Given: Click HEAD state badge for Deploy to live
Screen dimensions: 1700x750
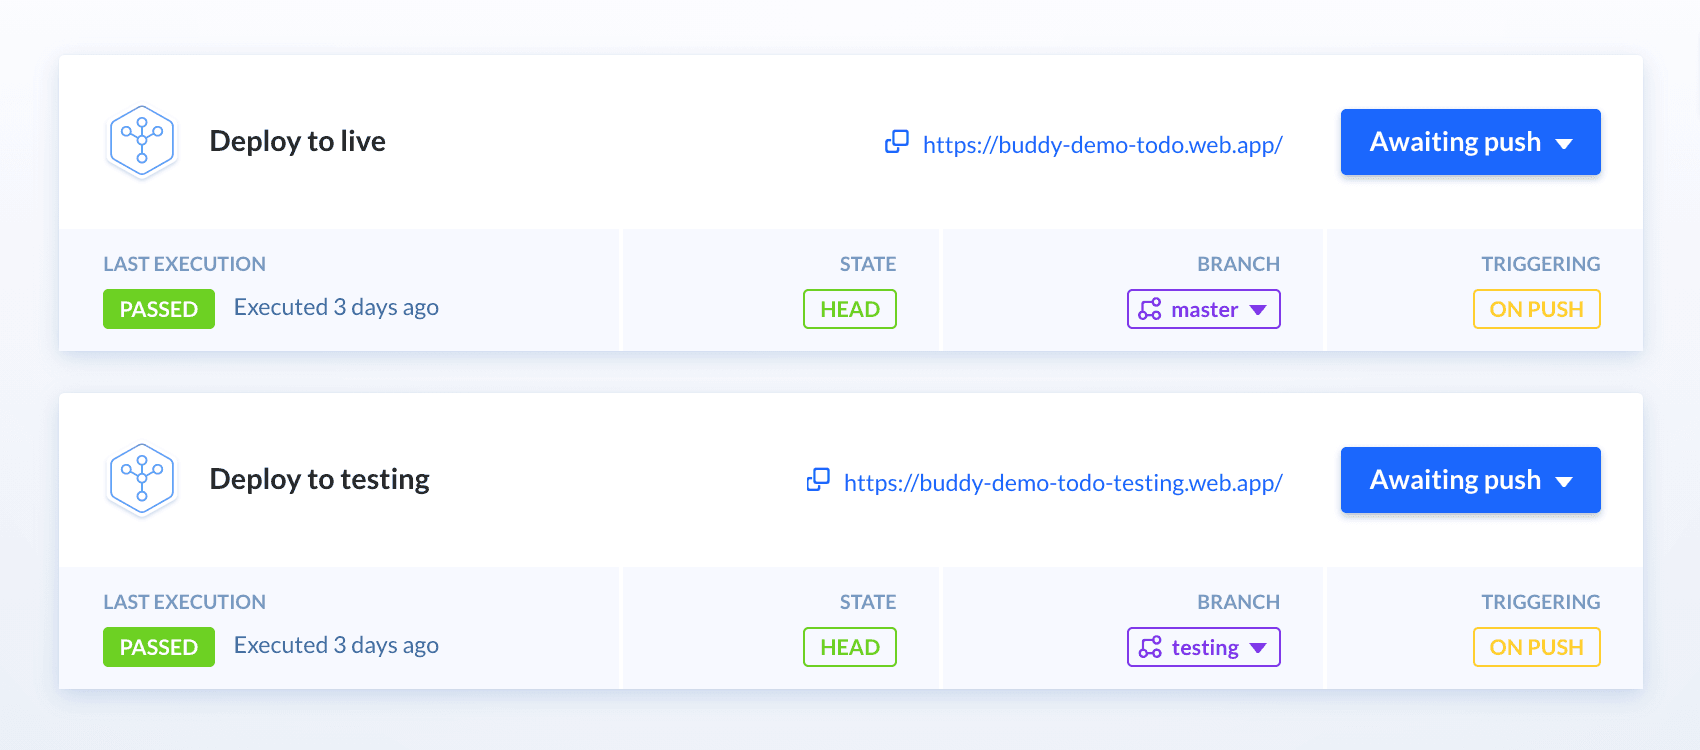Looking at the screenshot, I should tap(850, 309).
